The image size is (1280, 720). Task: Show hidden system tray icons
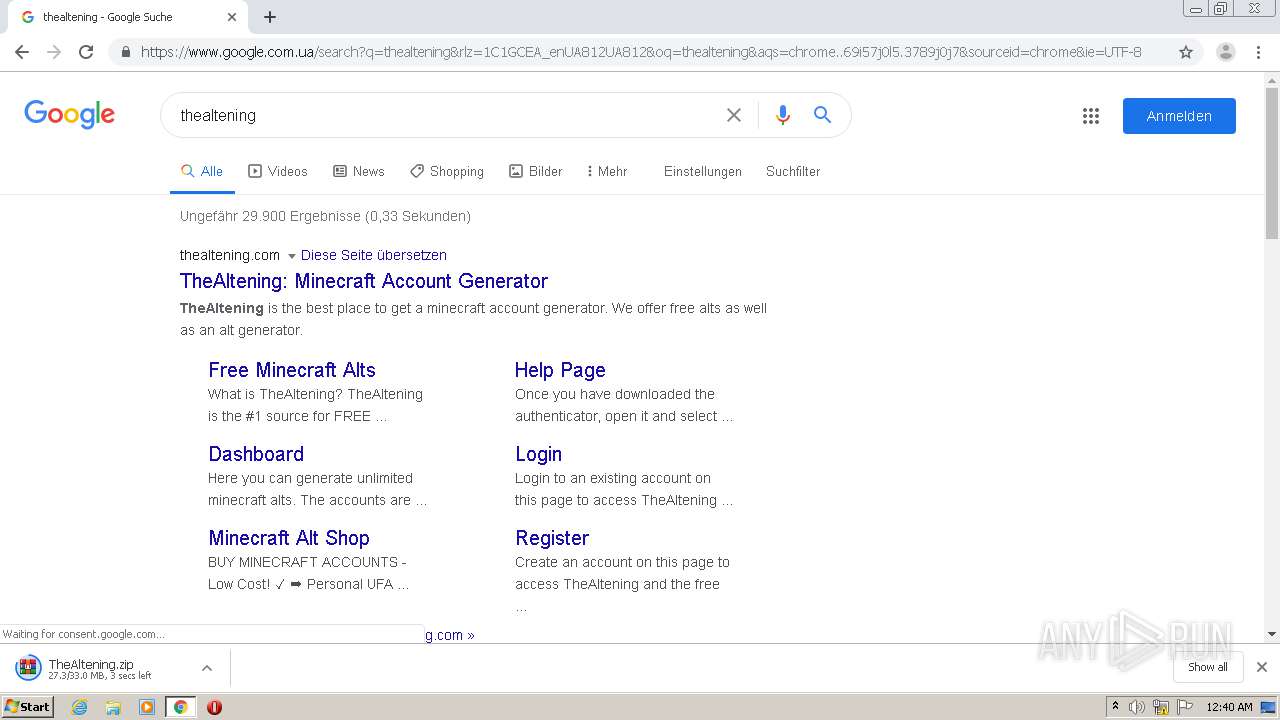tap(1115, 707)
